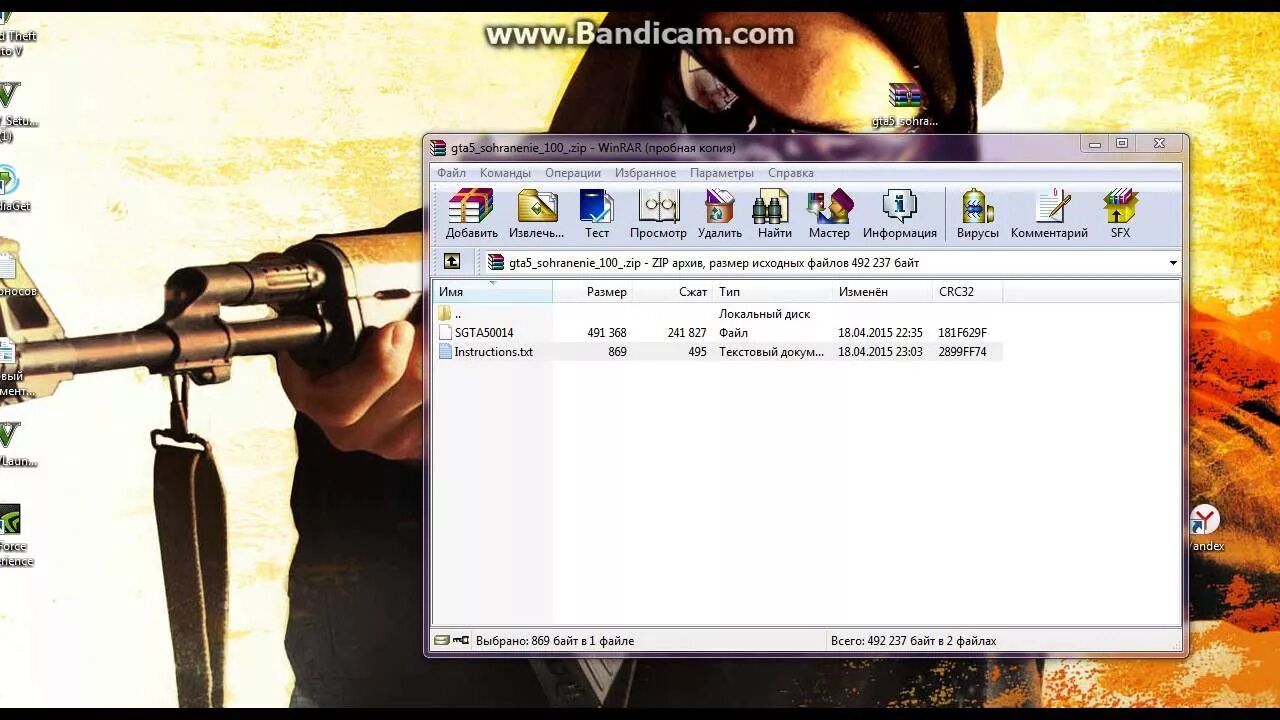Viewport: 1280px width, 720px height.
Task: Sort by Тип column header
Action: tap(772, 292)
